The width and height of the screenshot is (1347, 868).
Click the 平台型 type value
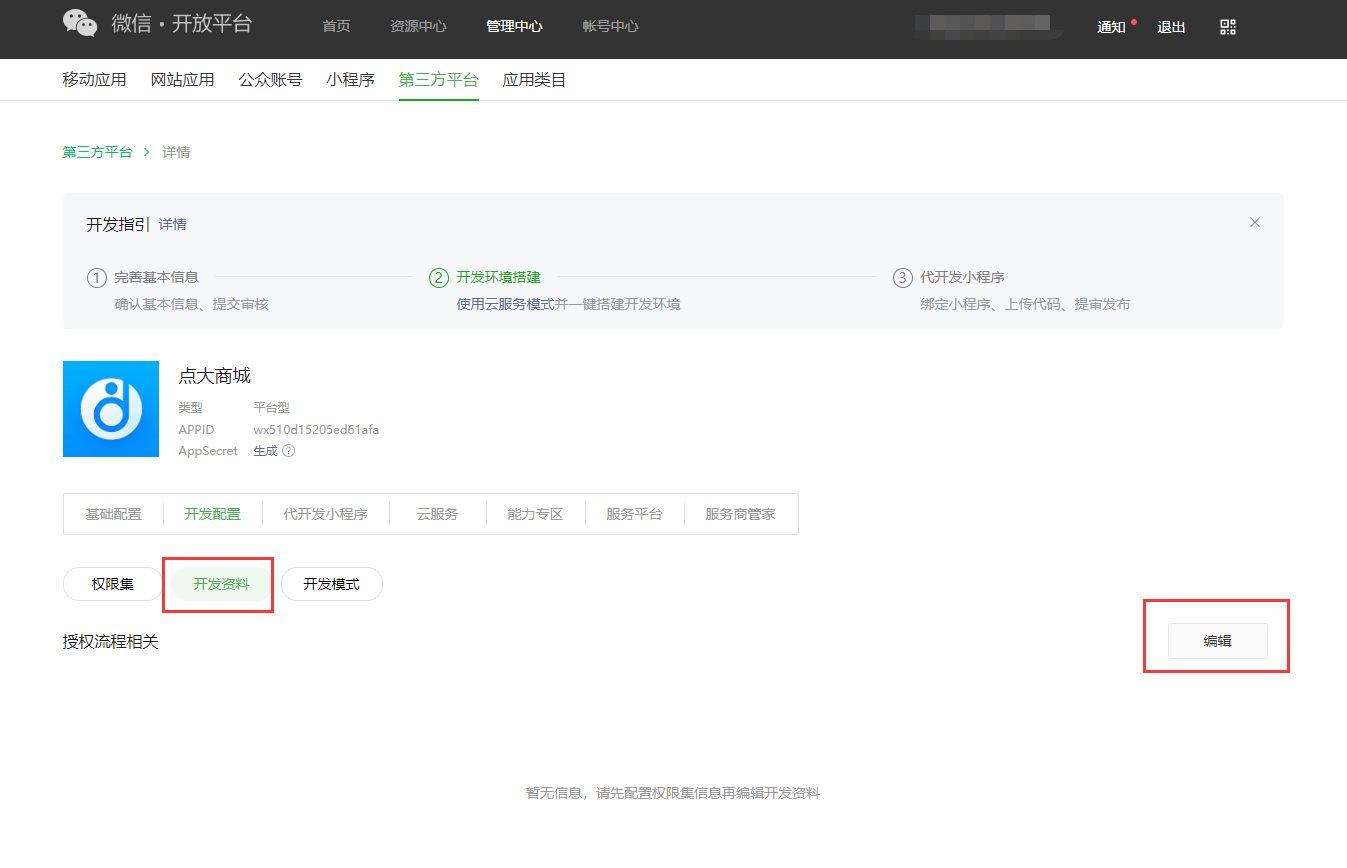pyautogui.click(x=272, y=408)
